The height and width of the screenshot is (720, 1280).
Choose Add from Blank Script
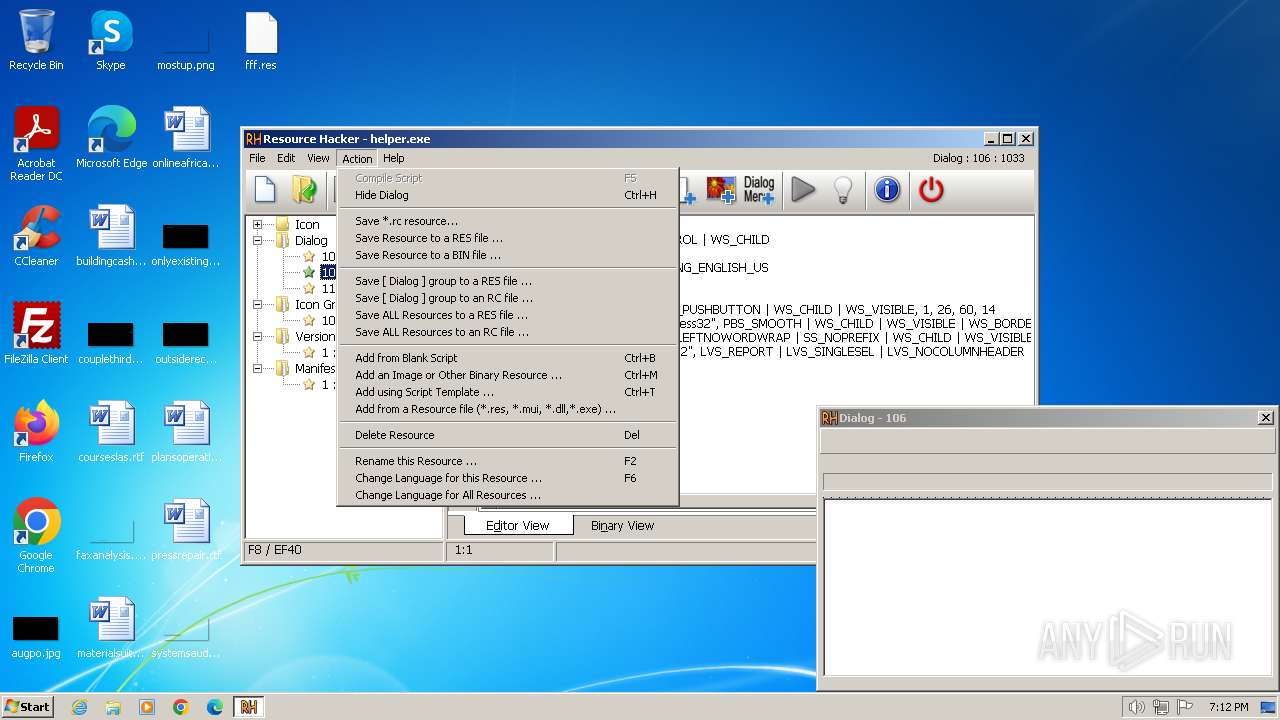[508, 358]
